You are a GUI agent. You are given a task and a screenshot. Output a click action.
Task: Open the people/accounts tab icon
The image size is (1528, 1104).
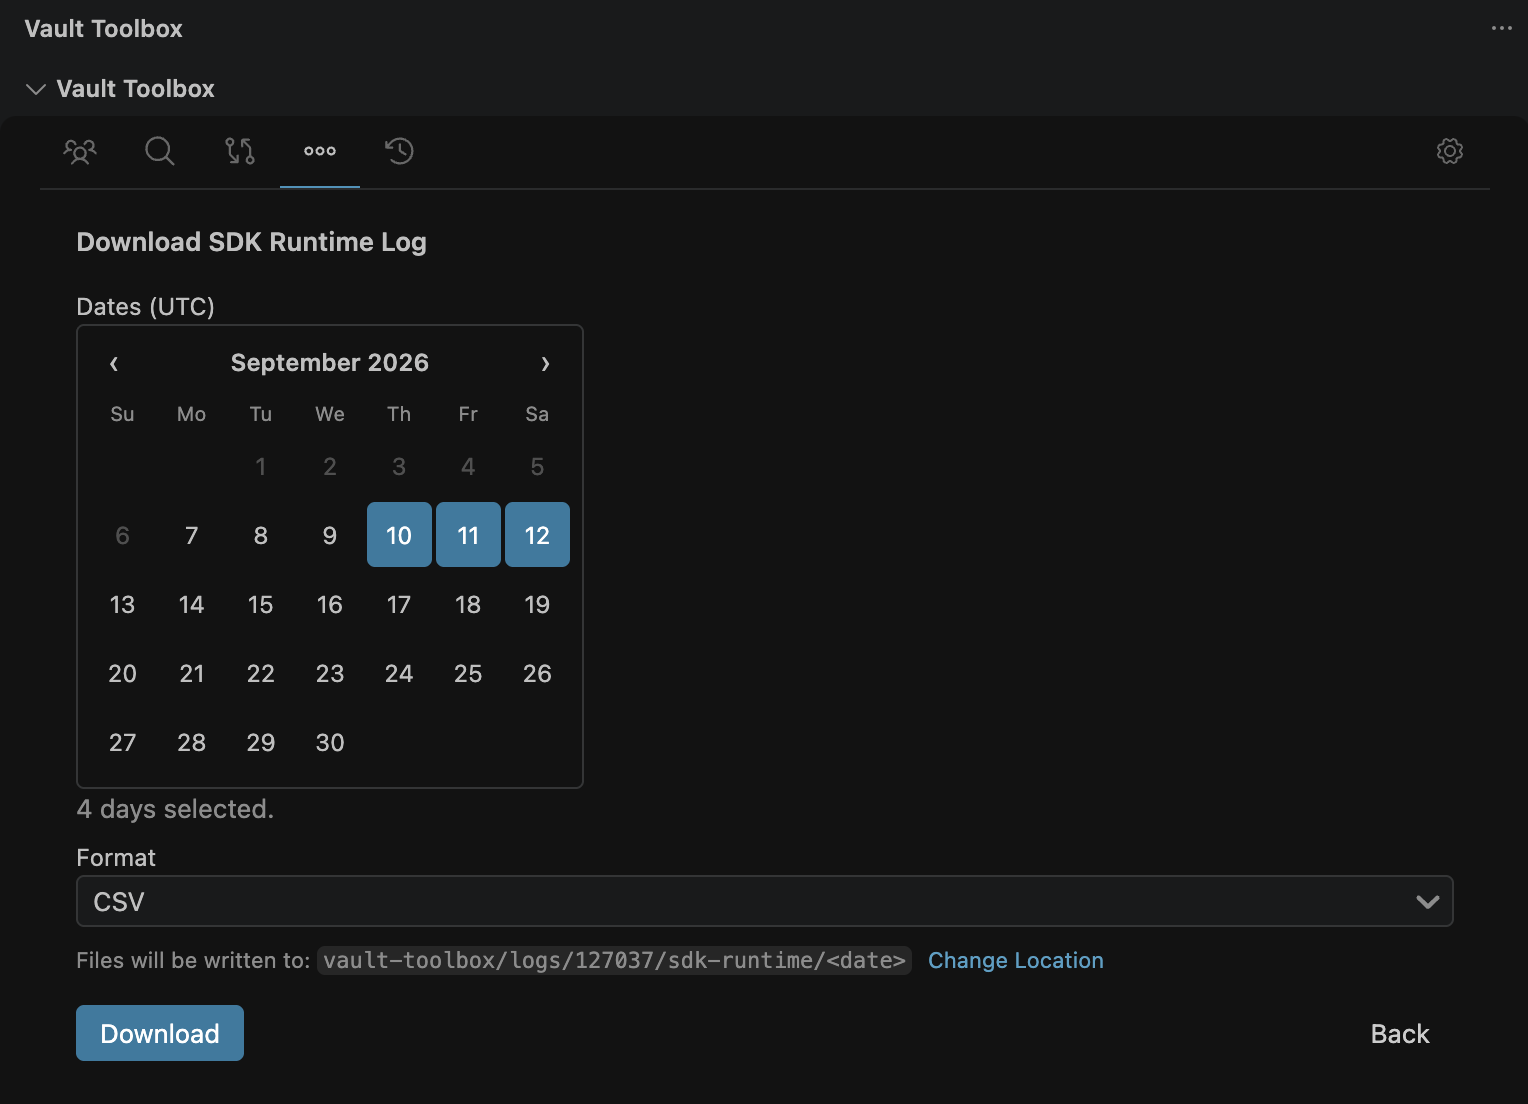[x=80, y=151]
